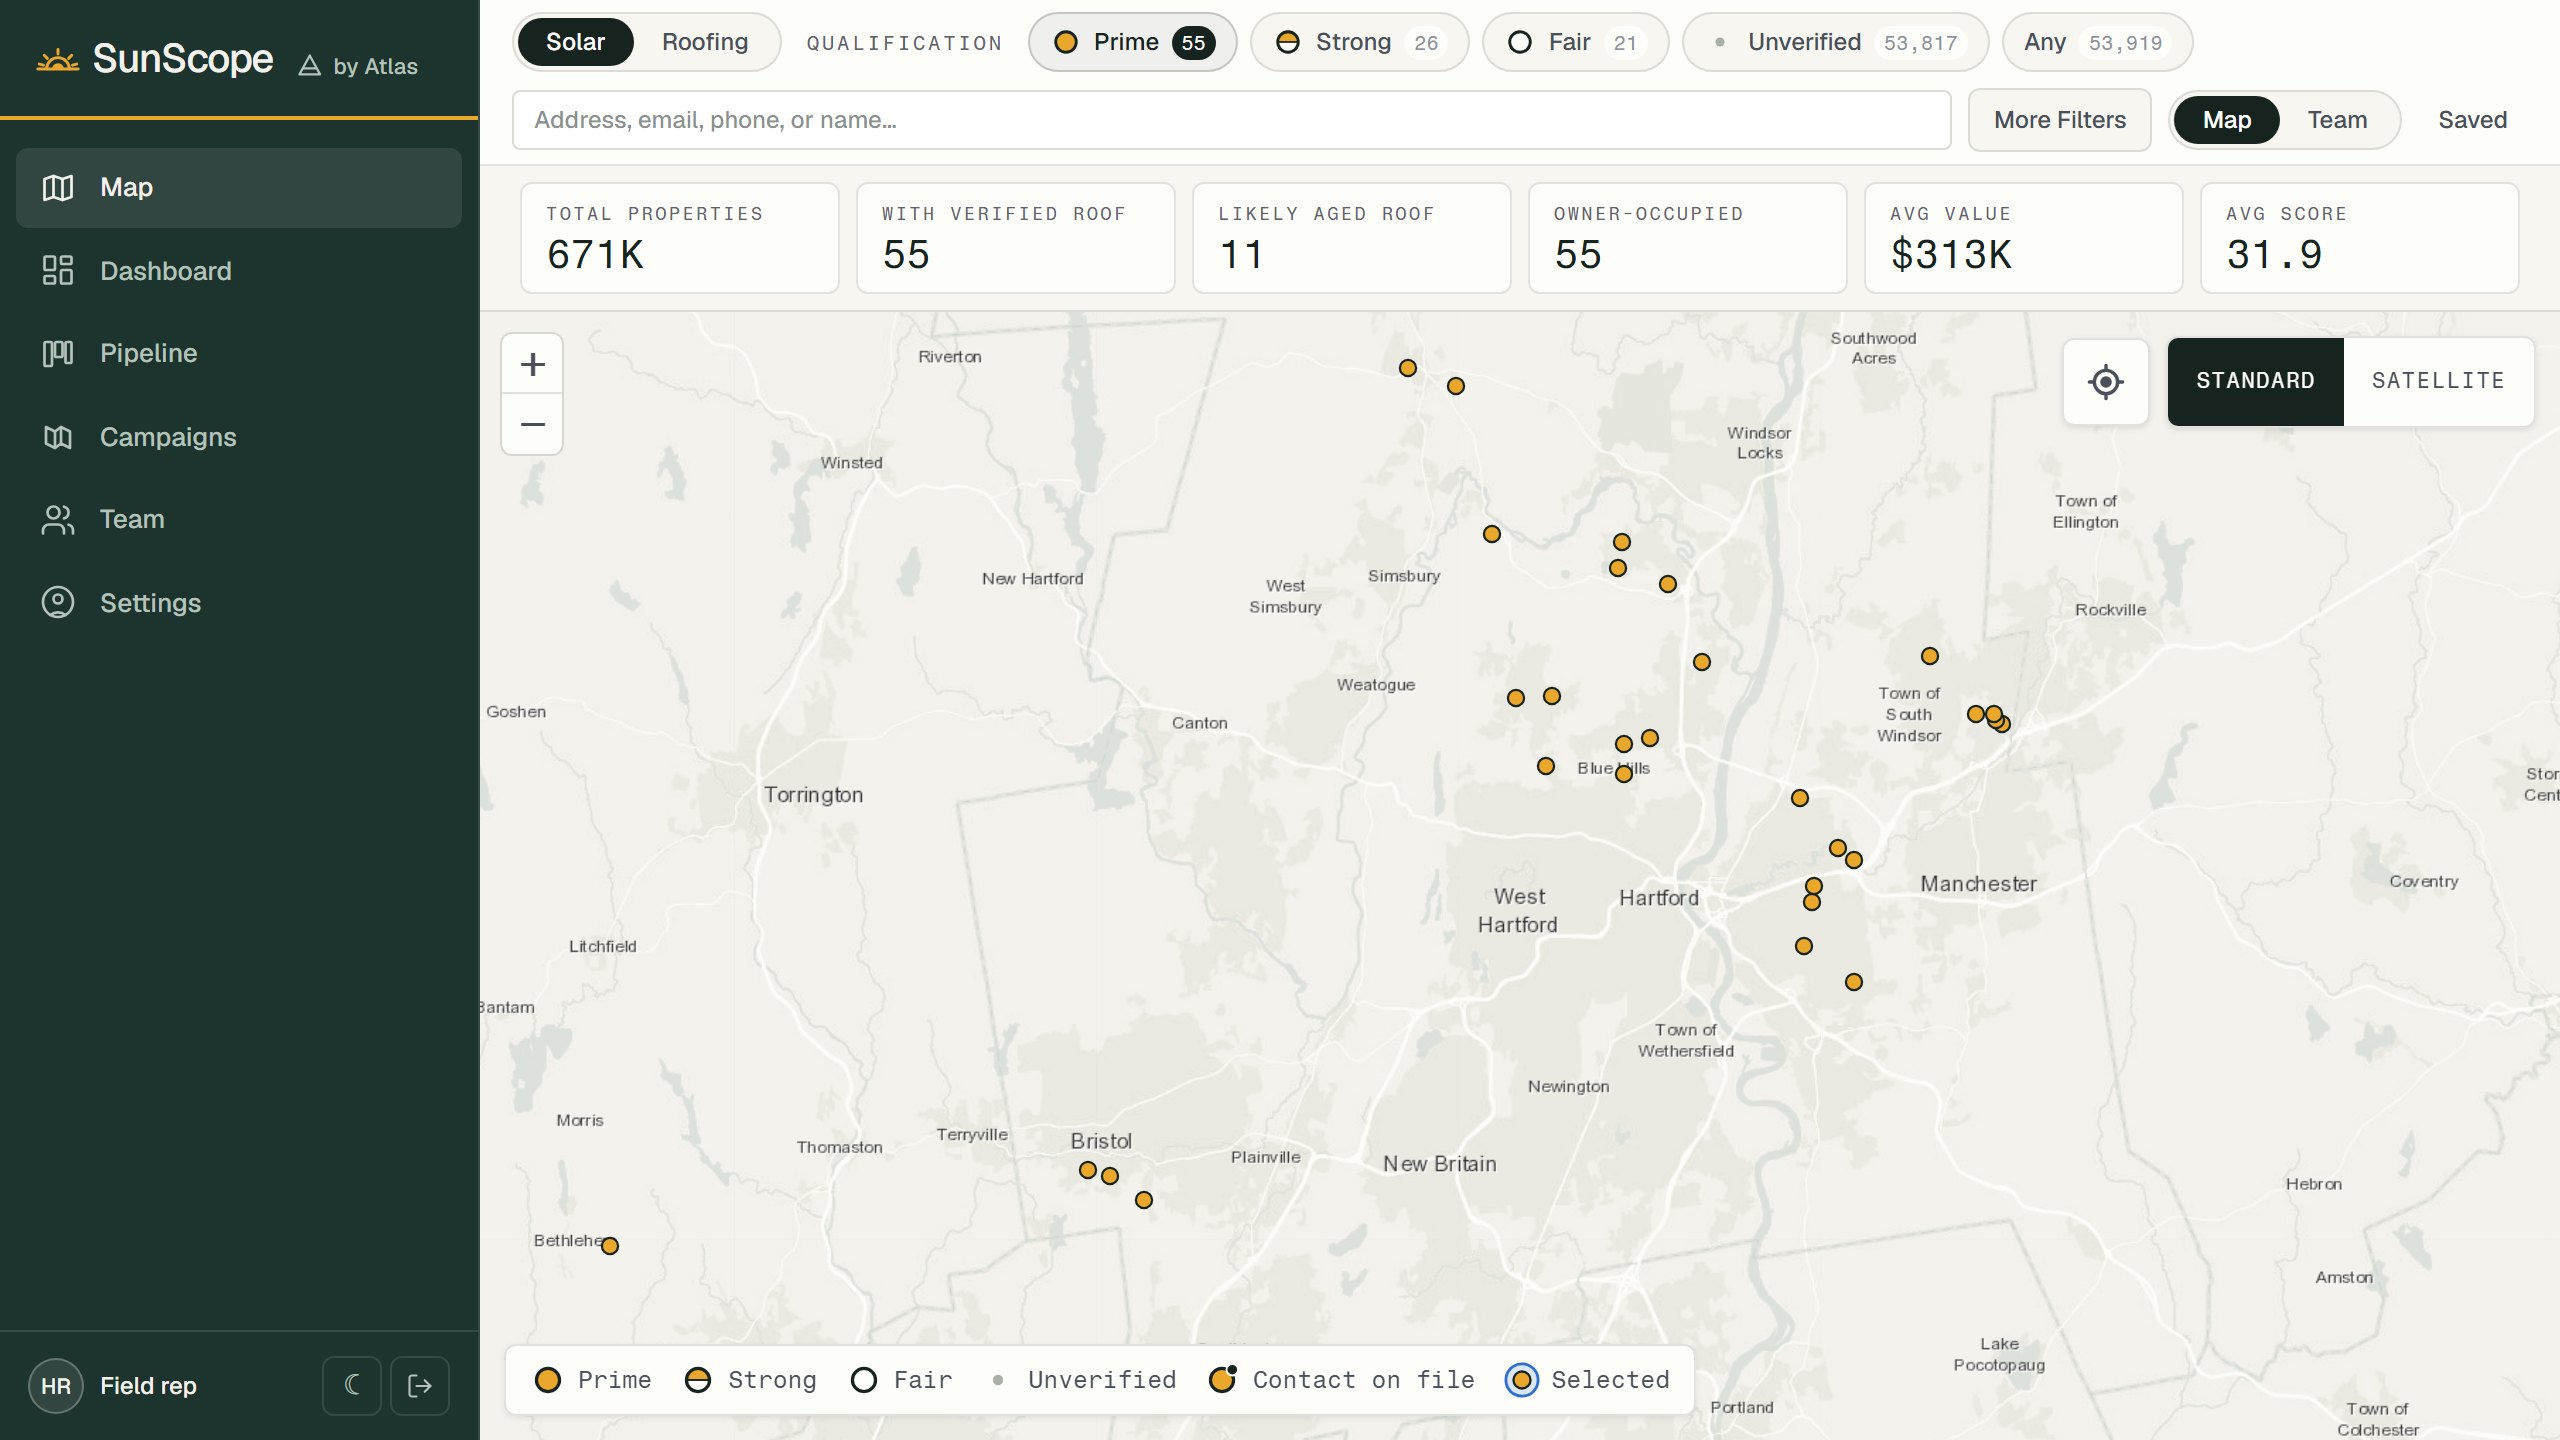The height and width of the screenshot is (1440, 2560).
Task: Click the Prime legend swatch
Action: [548, 1380]
